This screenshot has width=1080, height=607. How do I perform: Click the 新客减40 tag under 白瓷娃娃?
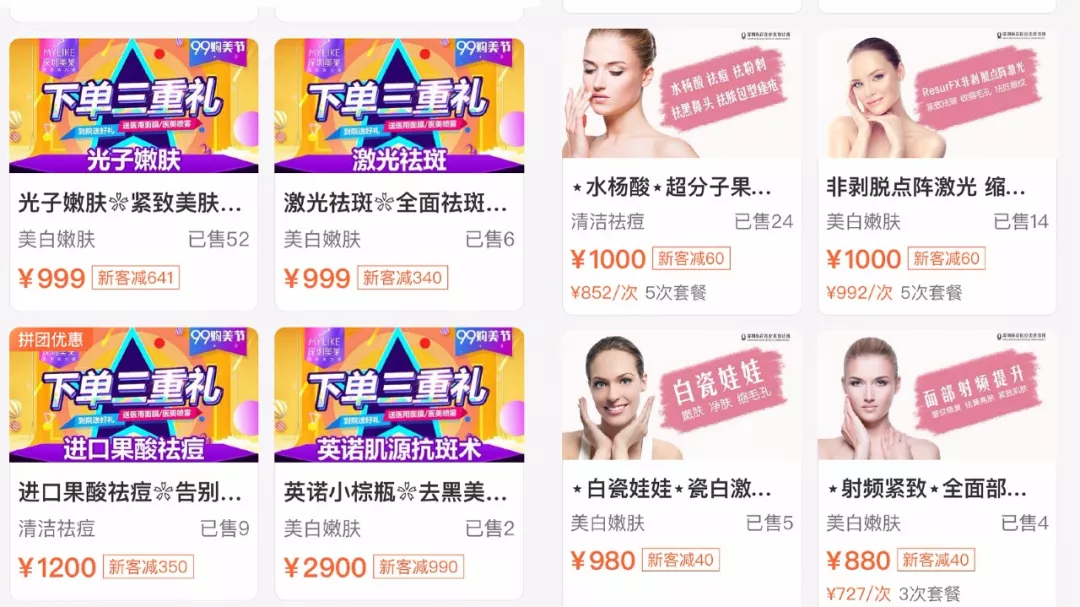point(681,560)
